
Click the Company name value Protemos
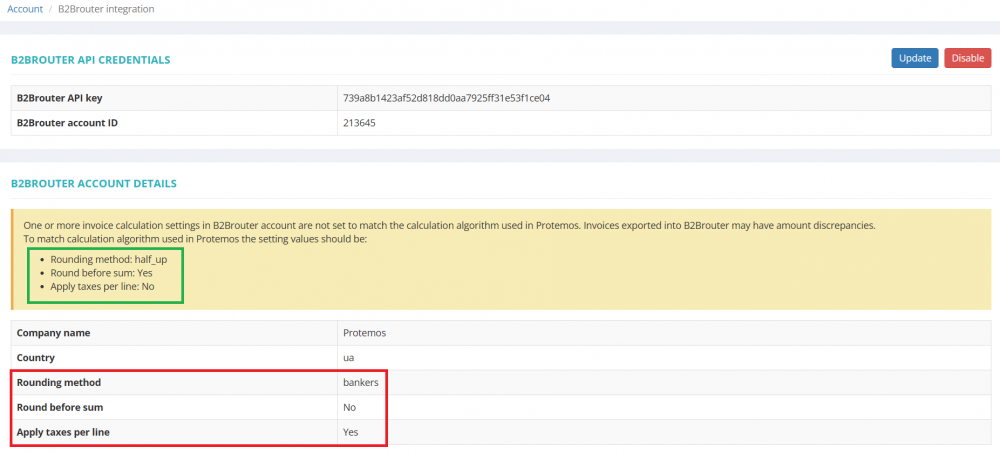click(364, 332)
